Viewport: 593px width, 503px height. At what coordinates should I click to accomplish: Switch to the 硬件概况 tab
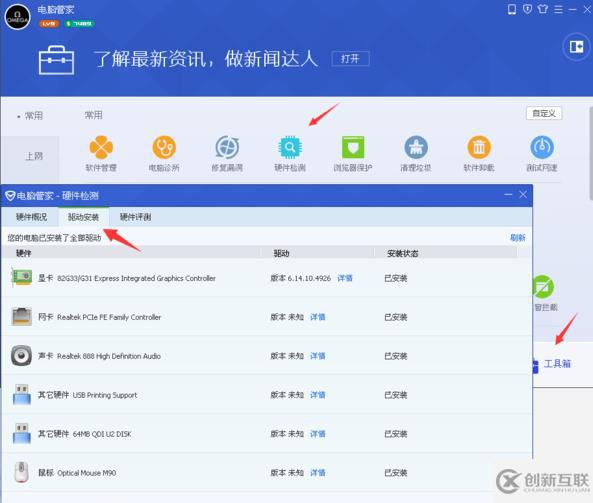pyautogui.click(x=31, y=217)
